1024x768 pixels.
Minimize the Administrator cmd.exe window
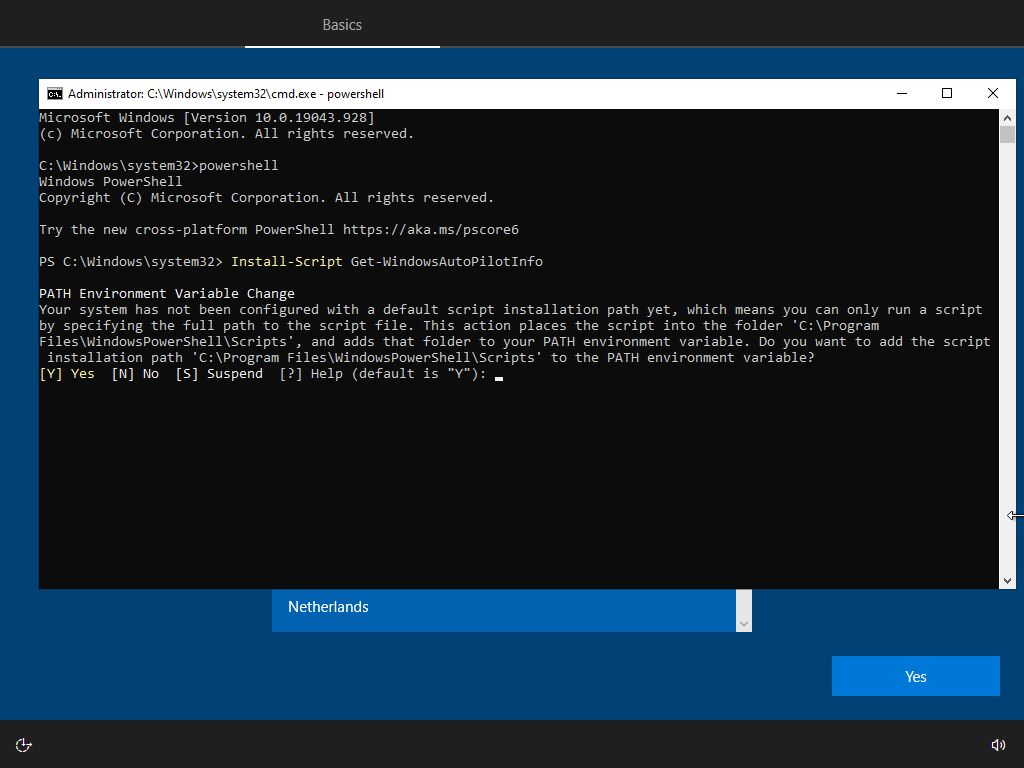pos(902,94)
